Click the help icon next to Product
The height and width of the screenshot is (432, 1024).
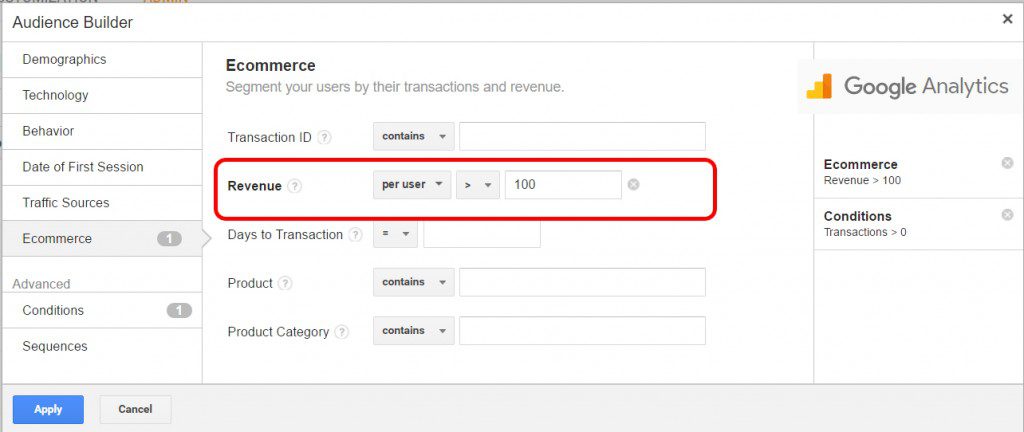coord(285,283)
